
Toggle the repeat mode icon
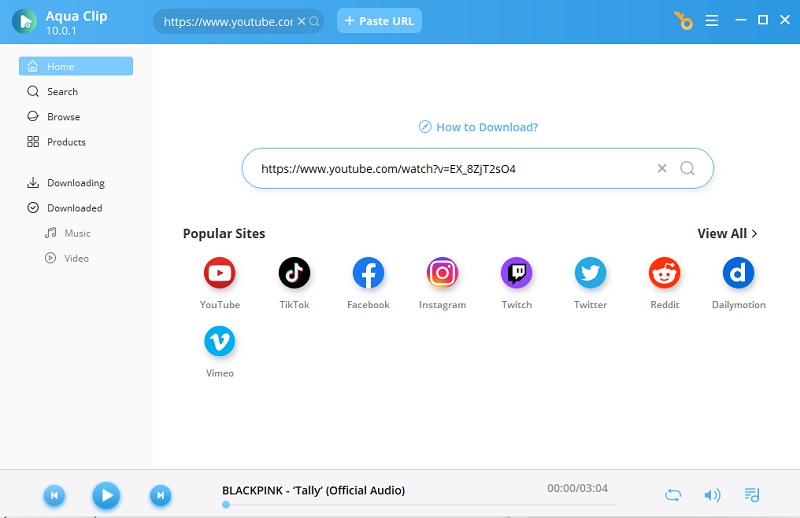coord(673,495)
